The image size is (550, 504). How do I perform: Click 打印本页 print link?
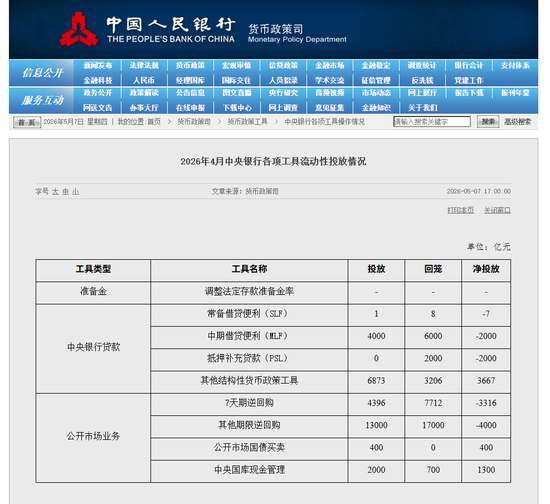(460, 210)
